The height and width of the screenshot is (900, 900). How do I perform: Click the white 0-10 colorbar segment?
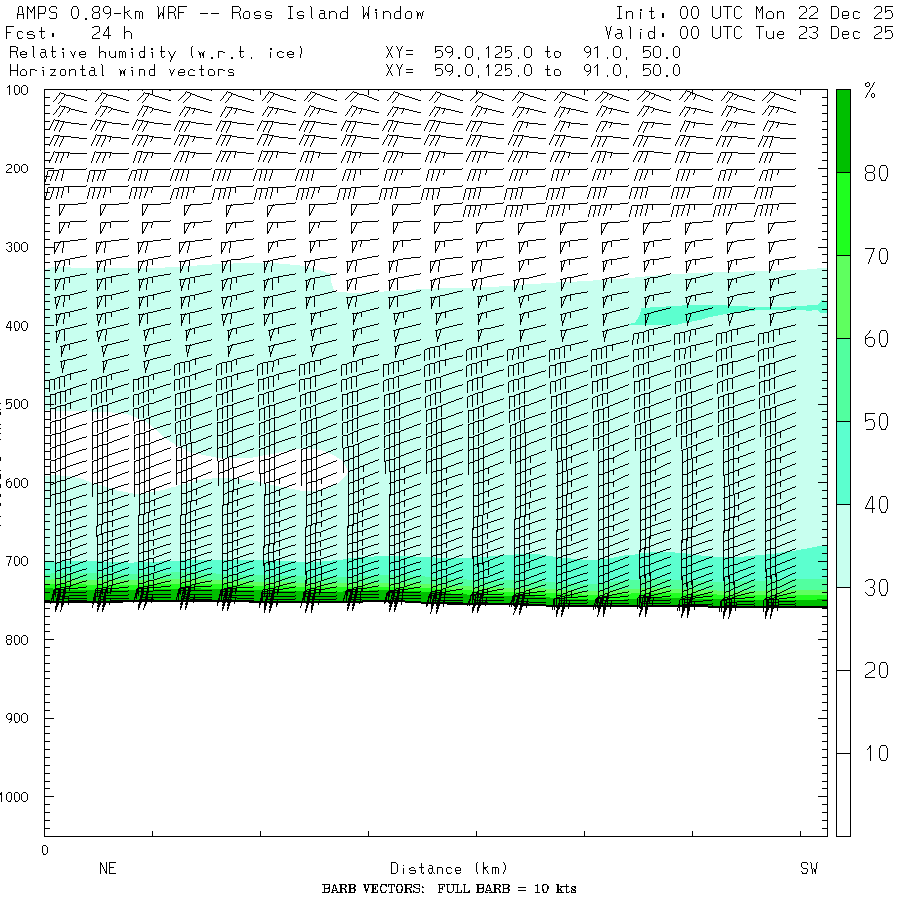pyautogui.click(x=843, y=794)
